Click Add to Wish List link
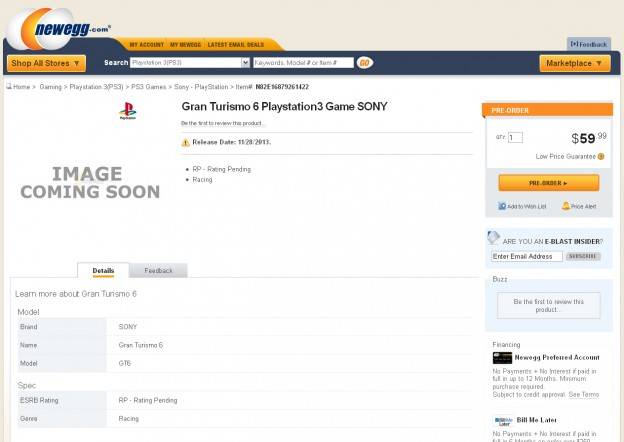The height and width of the screenshot is (442, 624). coord(526,206)
